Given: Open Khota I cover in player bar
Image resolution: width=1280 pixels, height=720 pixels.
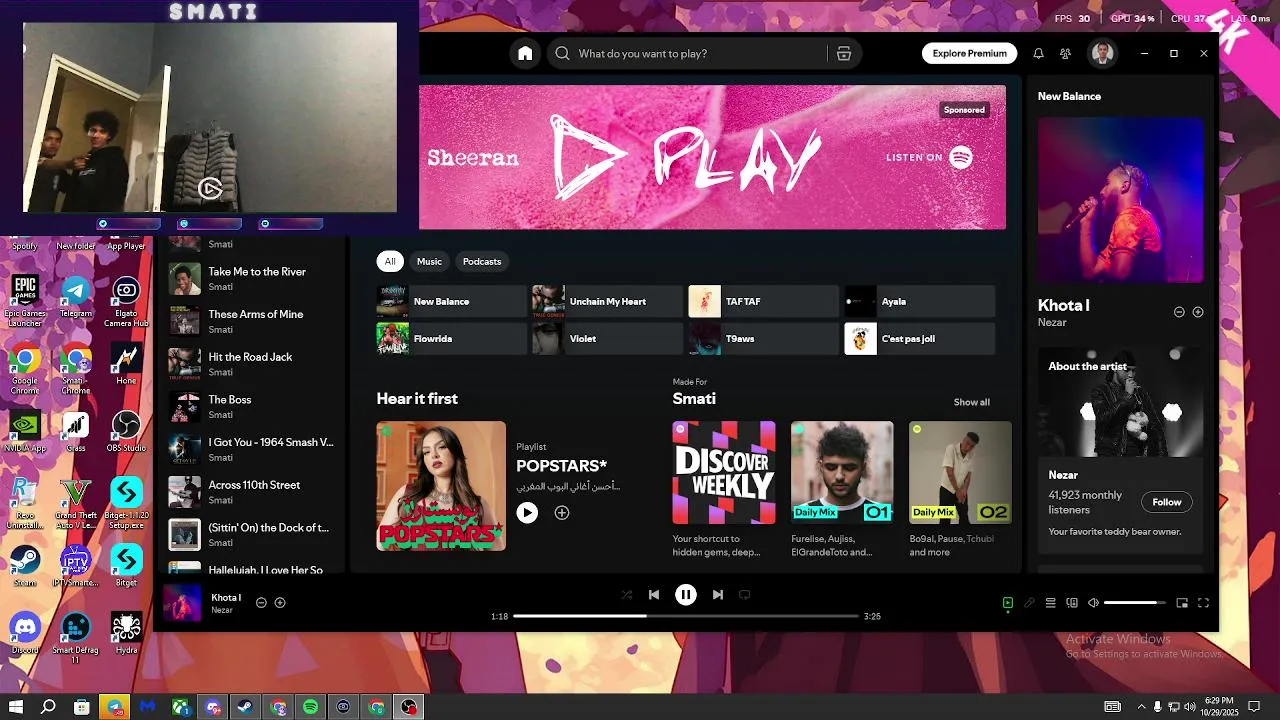Looking at the screenshot, I should click(x=182, y=603).
